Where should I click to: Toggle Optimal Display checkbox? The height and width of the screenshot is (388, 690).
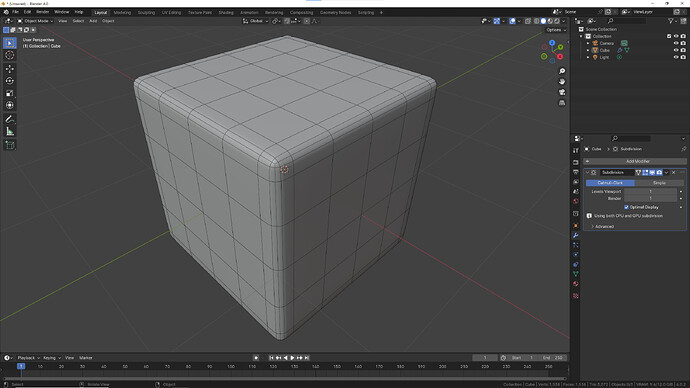click(x=626, y=207)
